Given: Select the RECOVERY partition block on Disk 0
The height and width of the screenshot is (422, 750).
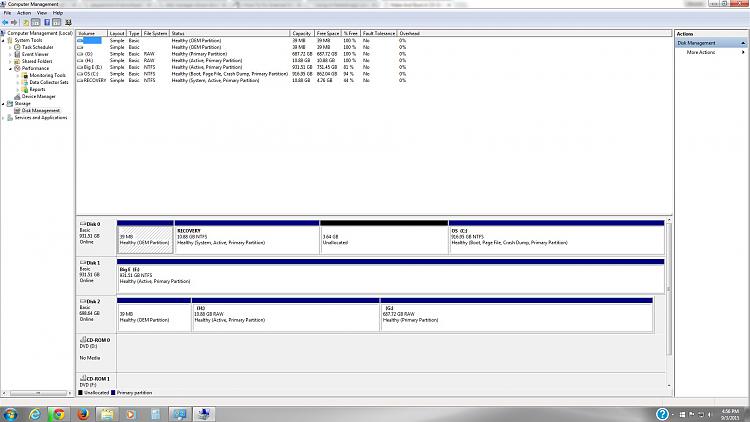Looking at the screenshot, I should (247, 238).
